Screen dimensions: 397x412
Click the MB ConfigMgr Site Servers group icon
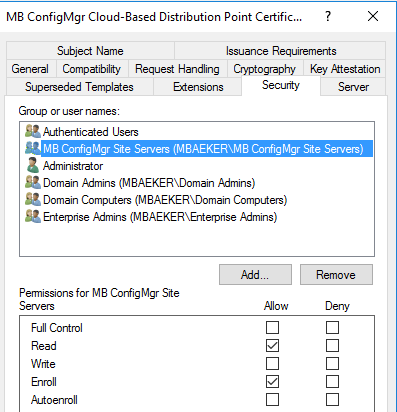click(x=33, y=148)
